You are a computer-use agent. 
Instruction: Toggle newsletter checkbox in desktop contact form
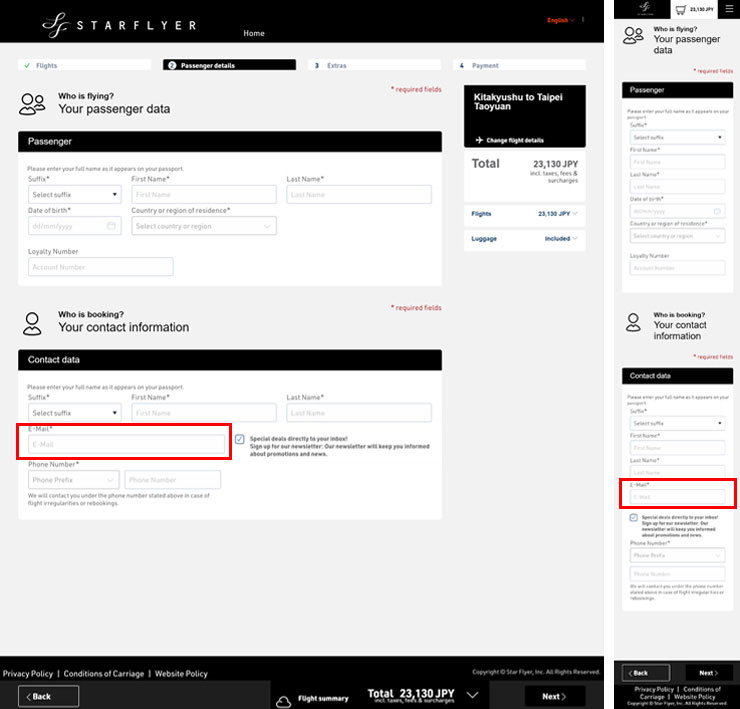point(240,439)
